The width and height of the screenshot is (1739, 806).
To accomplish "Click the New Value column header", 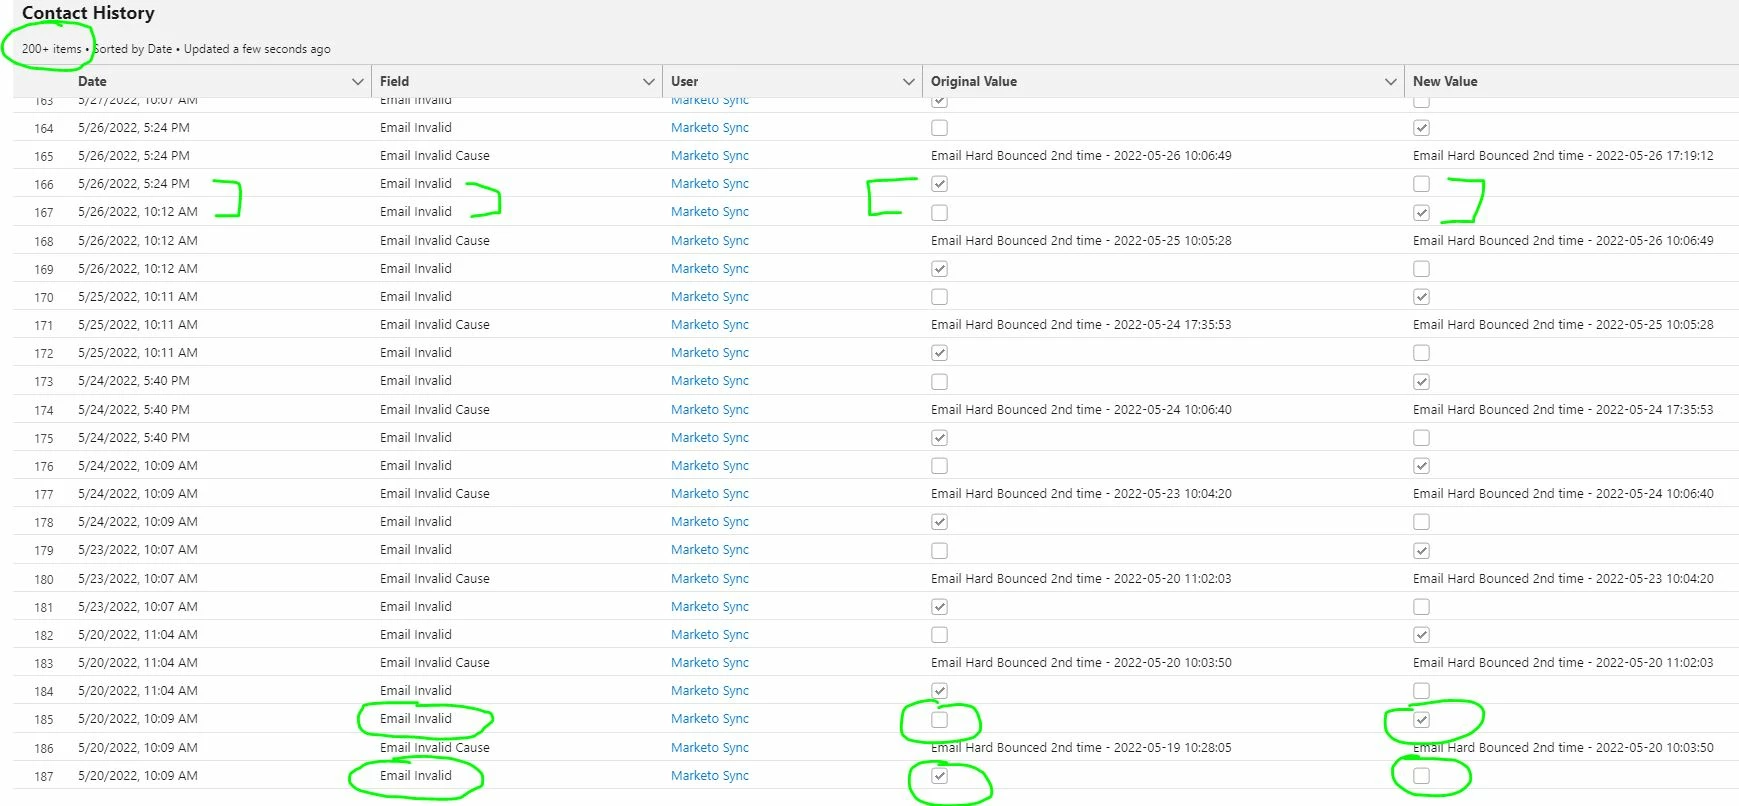I will [x=1444, y=81].
